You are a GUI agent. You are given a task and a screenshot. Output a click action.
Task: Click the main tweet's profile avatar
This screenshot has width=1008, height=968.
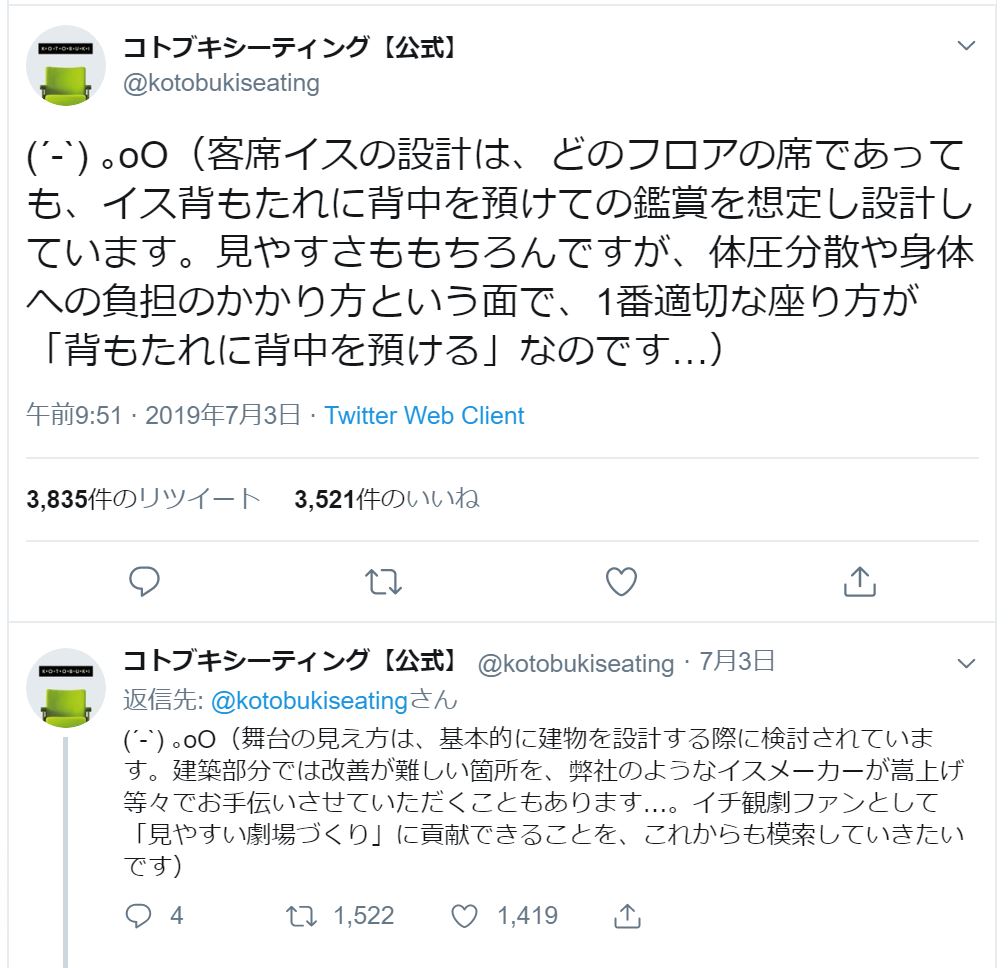point(66,66)
